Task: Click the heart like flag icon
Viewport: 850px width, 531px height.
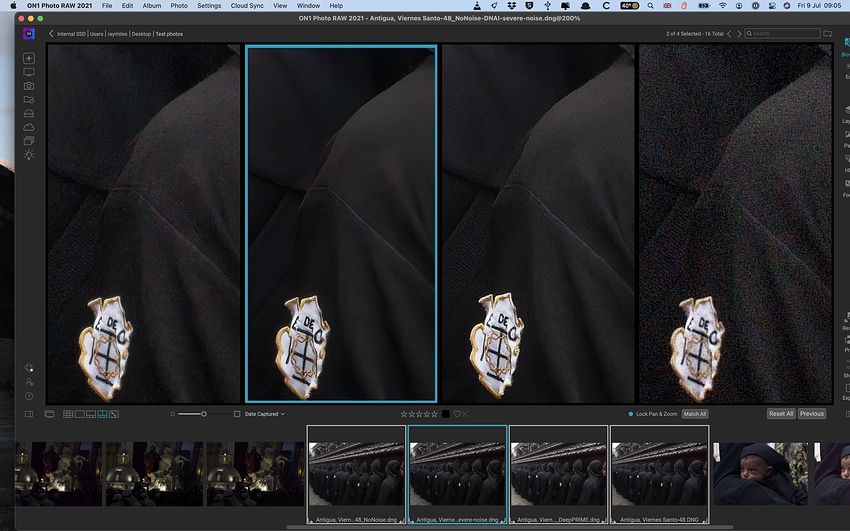Action: pyautogui.click(x=457, y=414)
